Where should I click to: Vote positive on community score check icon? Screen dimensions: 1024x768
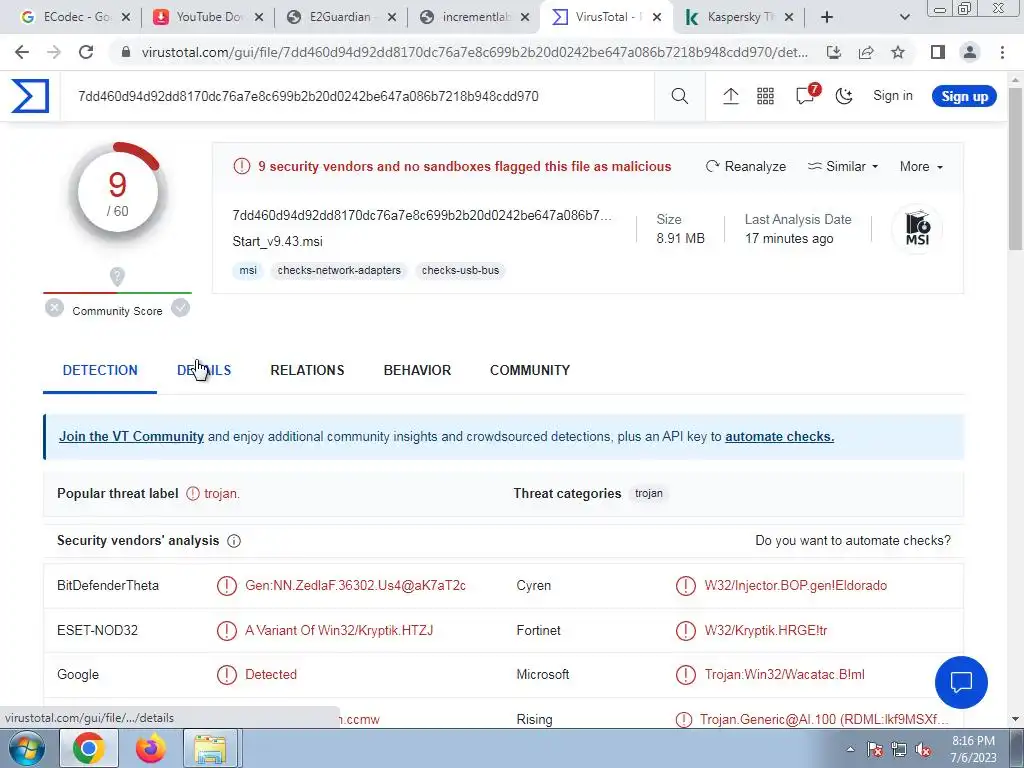tap(180, 308)
